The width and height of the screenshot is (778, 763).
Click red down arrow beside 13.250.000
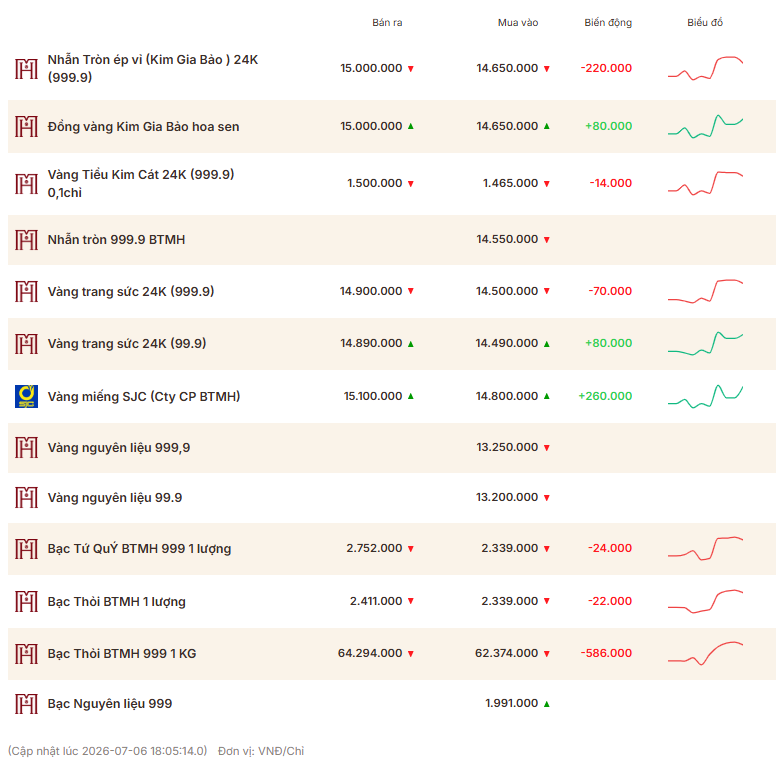[547, 448]
